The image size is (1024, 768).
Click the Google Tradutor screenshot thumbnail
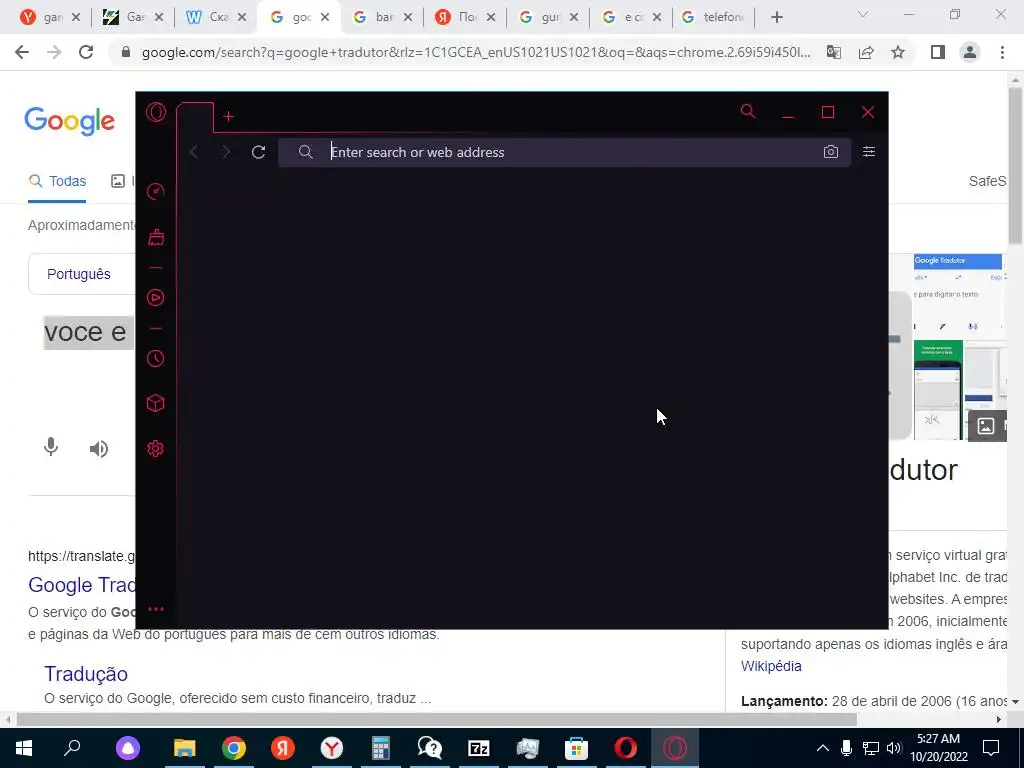point(957,296)
